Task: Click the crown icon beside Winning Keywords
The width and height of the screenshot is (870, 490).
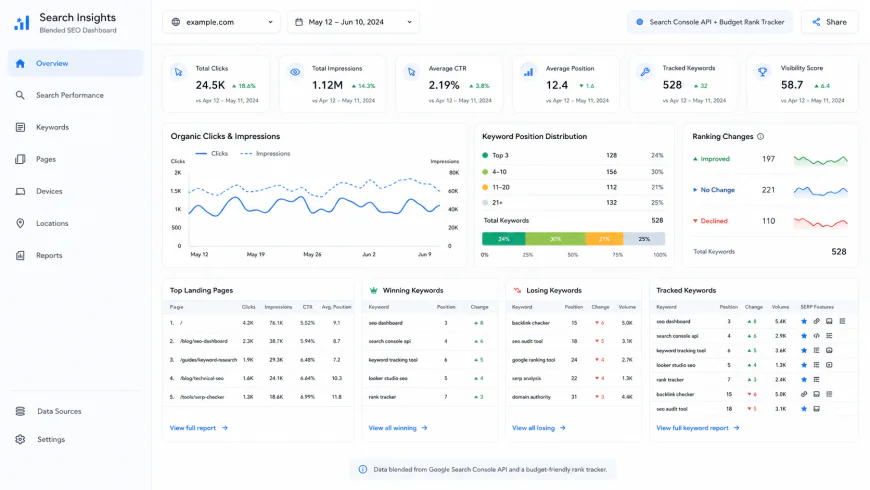Action: pyautogui.click(x=373, y=290)
